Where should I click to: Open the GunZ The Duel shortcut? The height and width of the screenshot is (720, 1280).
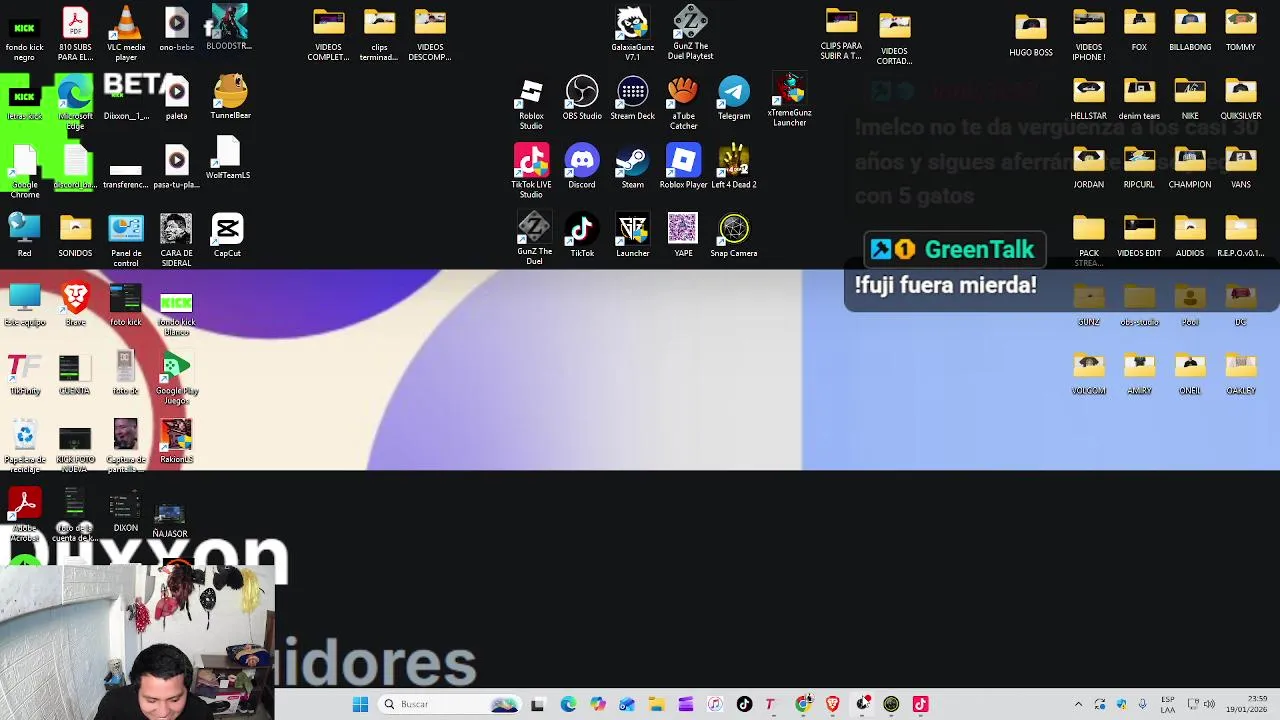coord(534,239)
